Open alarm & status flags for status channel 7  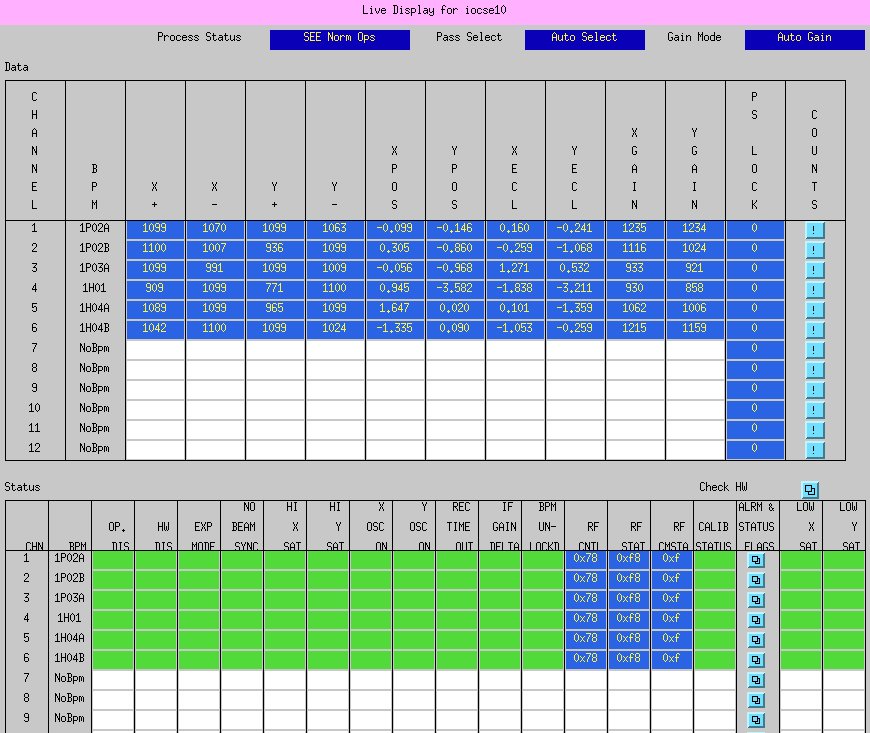point(756,680)
